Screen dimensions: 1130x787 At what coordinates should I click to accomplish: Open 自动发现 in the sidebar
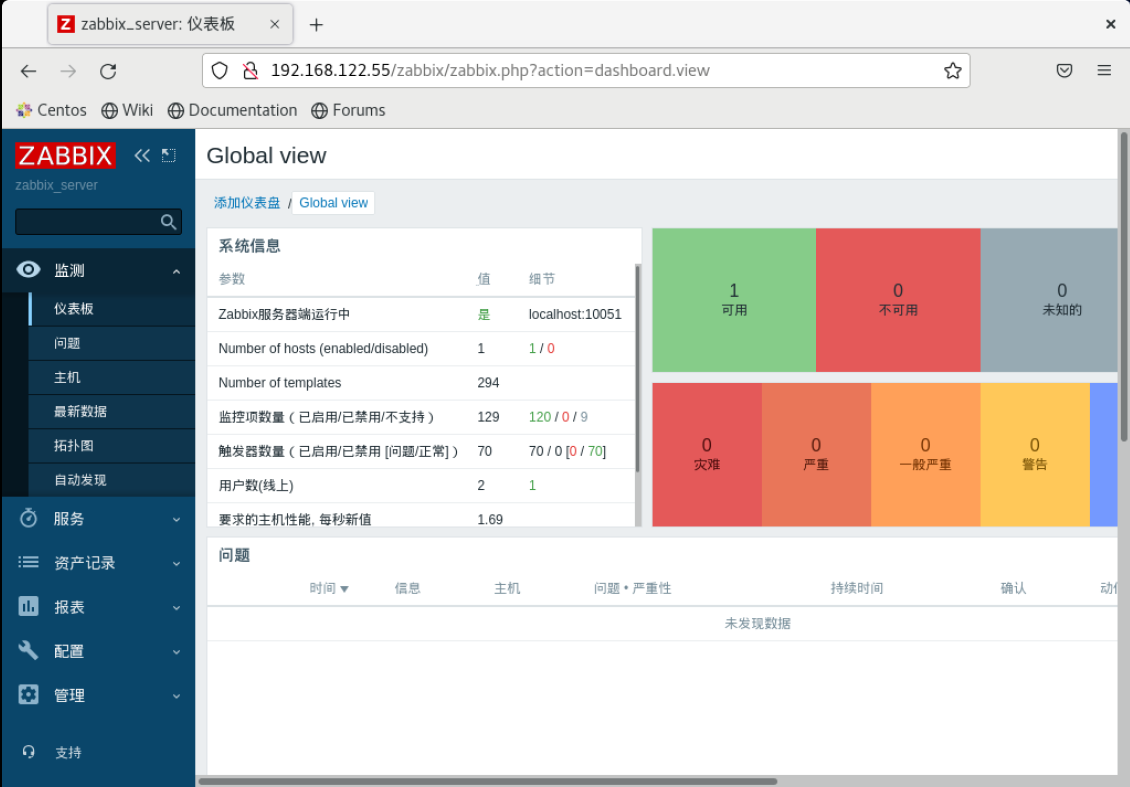pyautogui.click(x=112, y=480)
